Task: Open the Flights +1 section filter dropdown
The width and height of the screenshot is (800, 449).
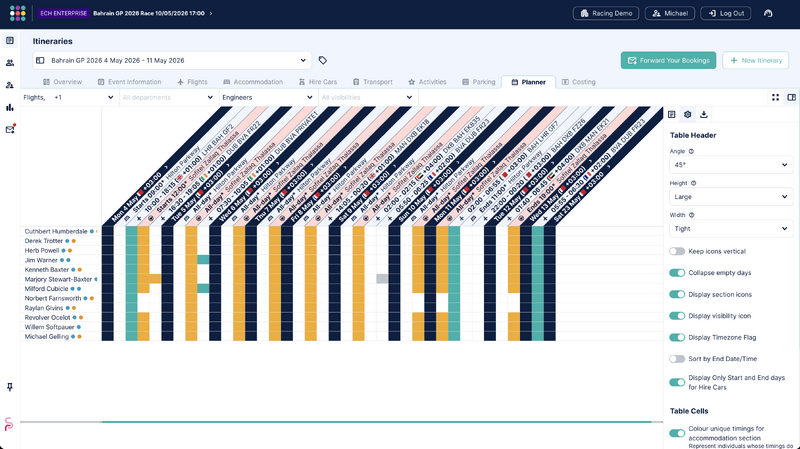Action: (x=68, y=97)
